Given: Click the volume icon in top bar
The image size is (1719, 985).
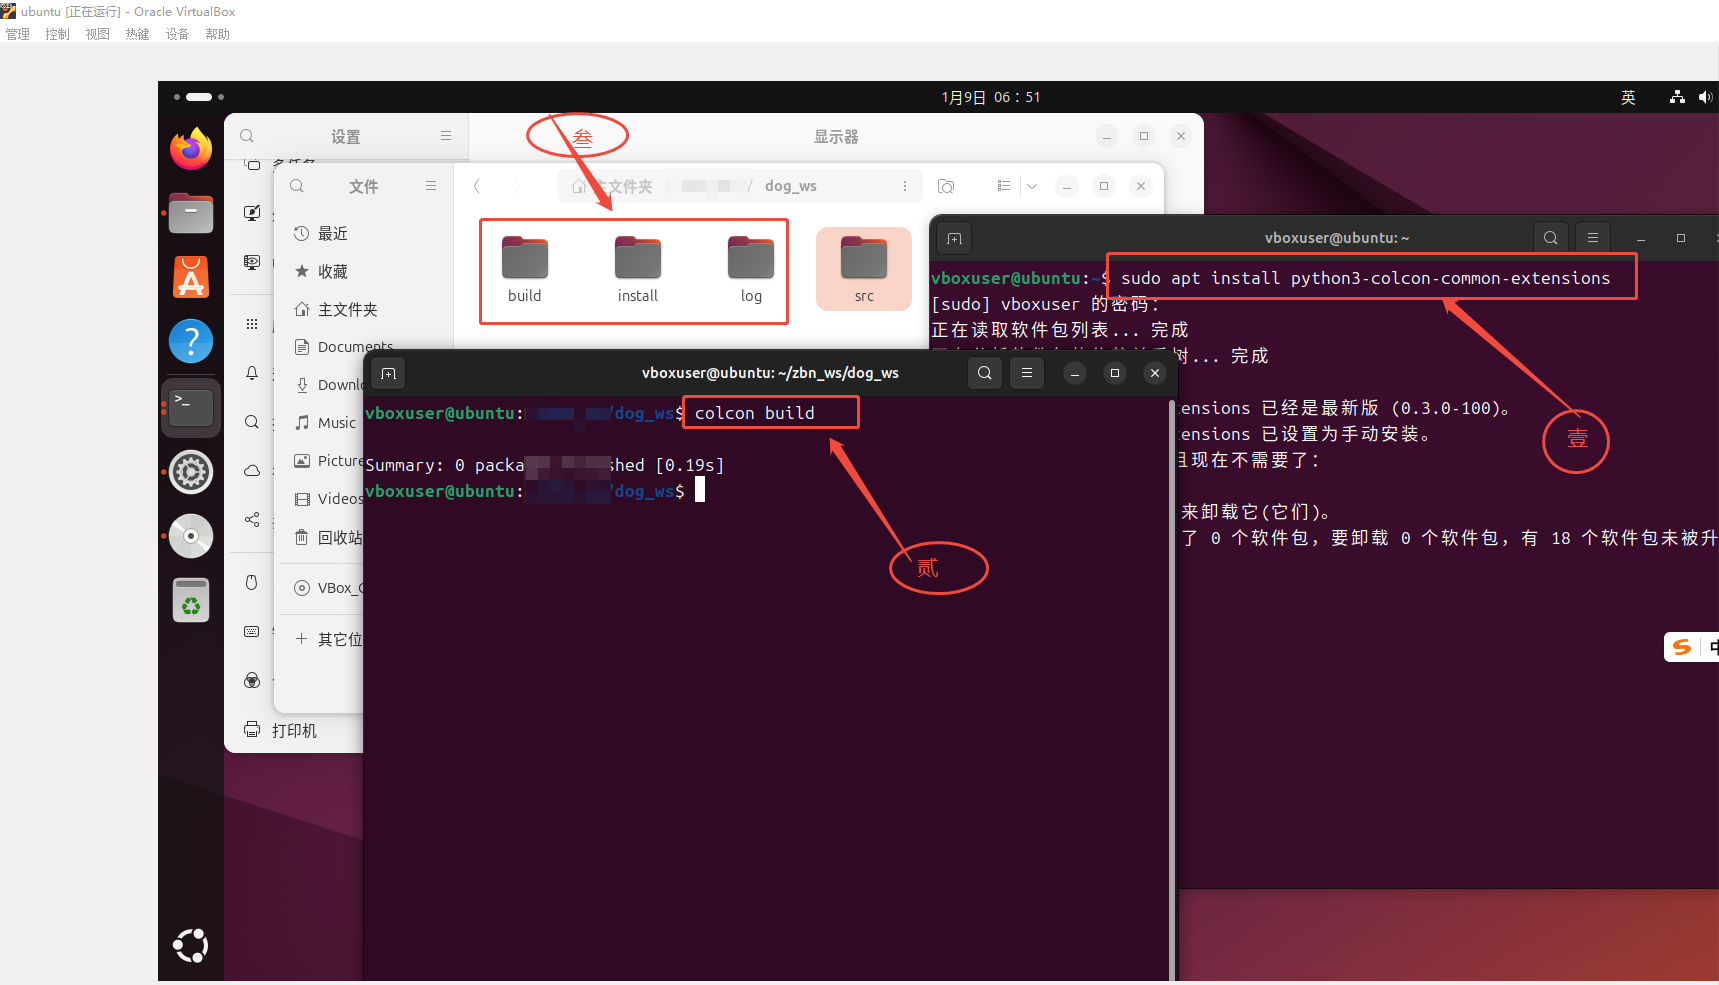Looking at the screenshot, I should (x=1705, y=97).
